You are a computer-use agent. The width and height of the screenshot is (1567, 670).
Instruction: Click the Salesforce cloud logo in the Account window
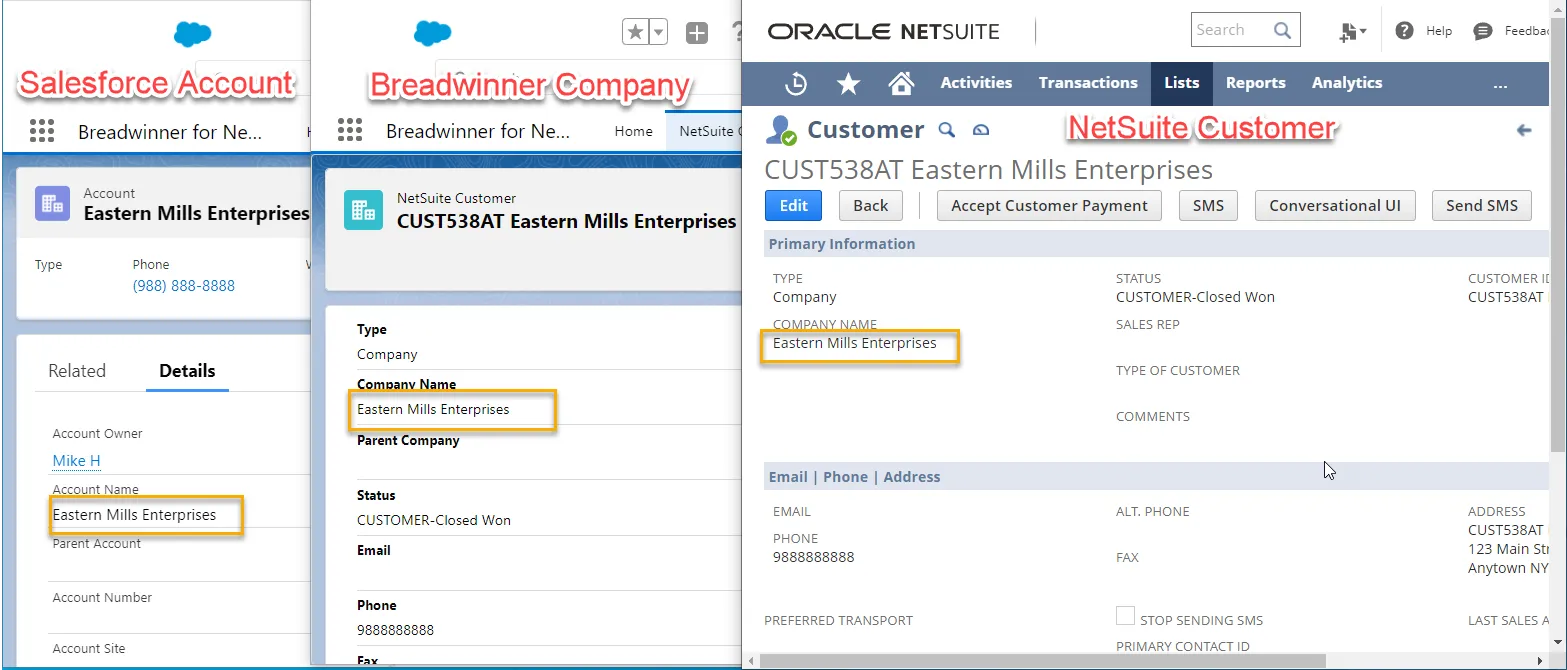click(192, 34)
